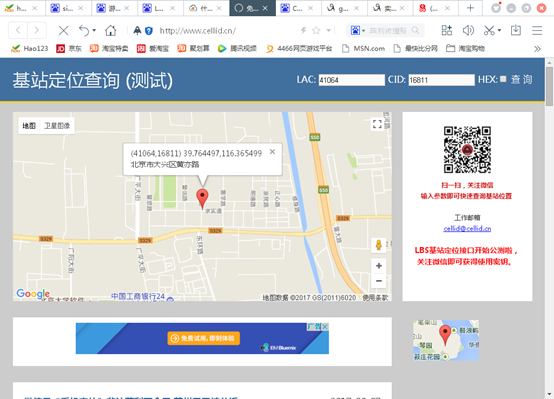Screen dimensions: 554x399
Task: Open the 爱淘宝 bookmark
Action: coord(153,48)
